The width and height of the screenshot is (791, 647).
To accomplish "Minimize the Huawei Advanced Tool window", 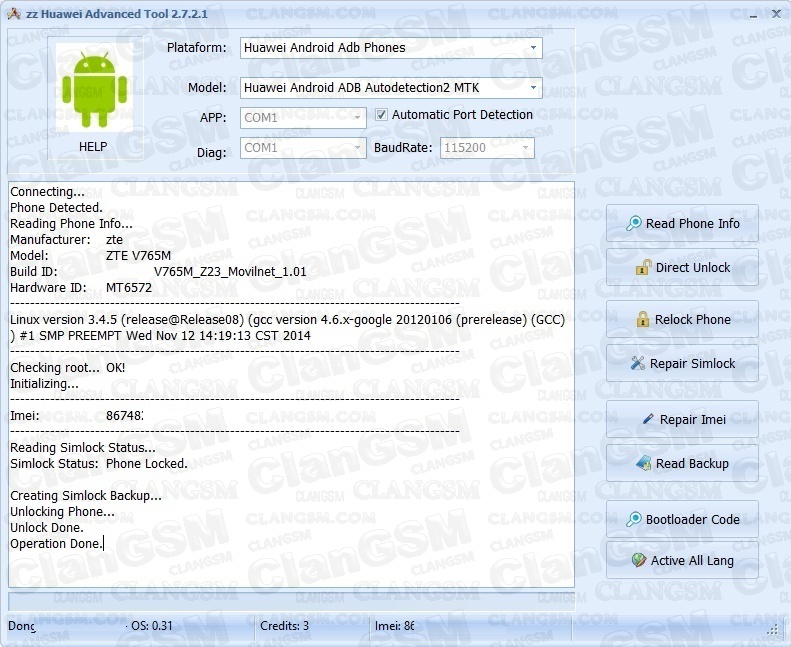I will (x=753, y=15).
